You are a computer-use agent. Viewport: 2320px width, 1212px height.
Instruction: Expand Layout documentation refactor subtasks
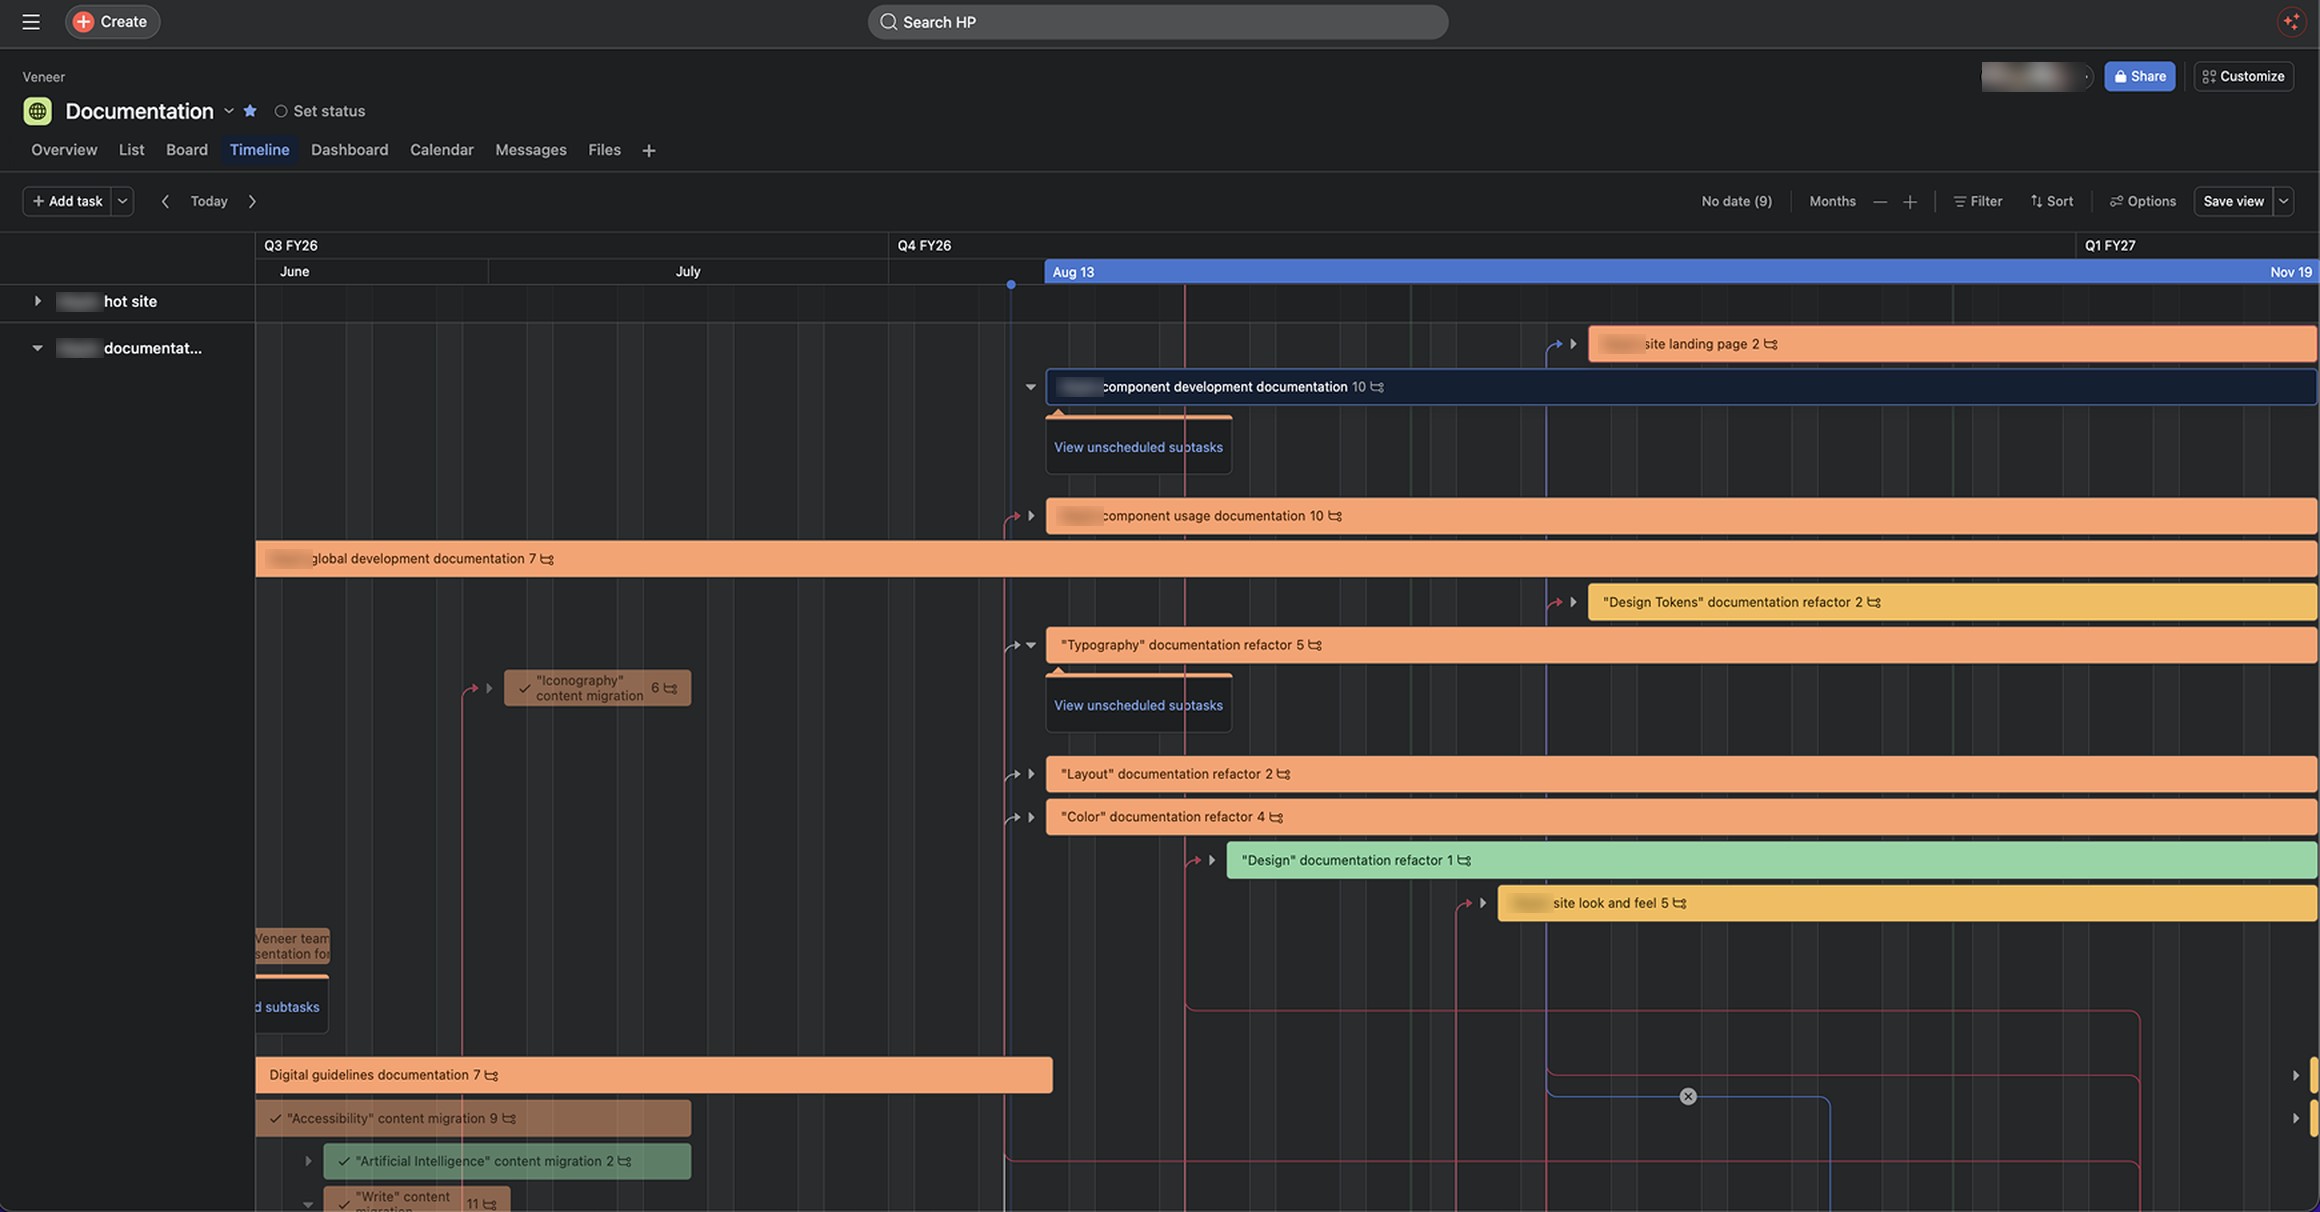(1031, 774)
